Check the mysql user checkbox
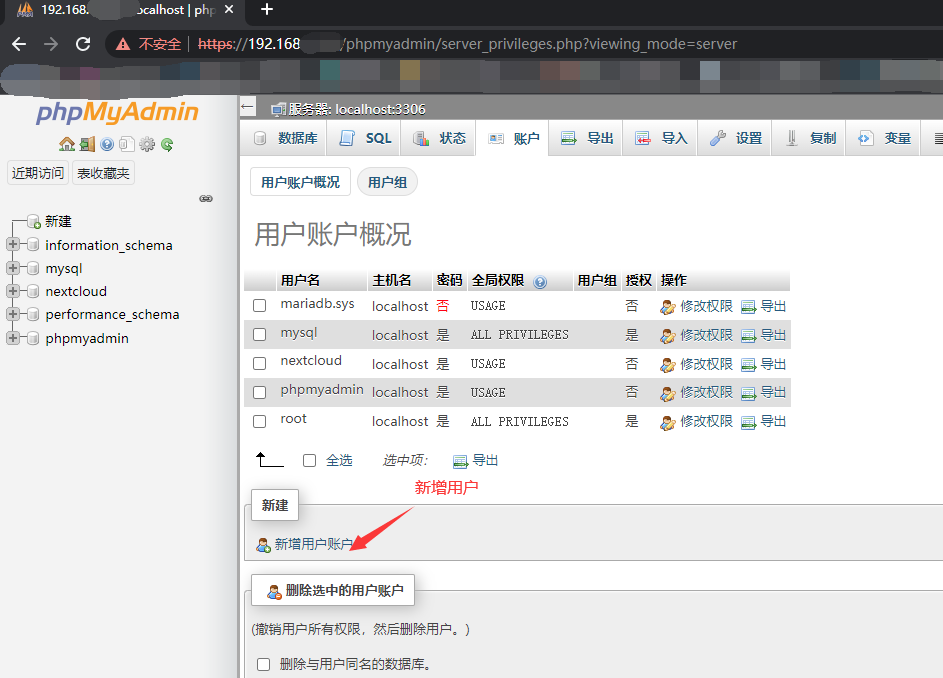The height and width of the screenshot is (678, 943). [260, 334]
